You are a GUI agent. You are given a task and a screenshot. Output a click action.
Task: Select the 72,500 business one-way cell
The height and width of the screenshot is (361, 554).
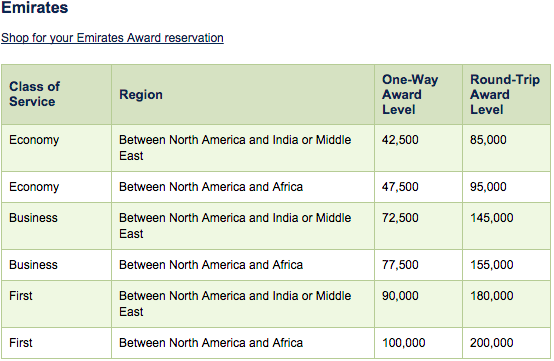400,218
